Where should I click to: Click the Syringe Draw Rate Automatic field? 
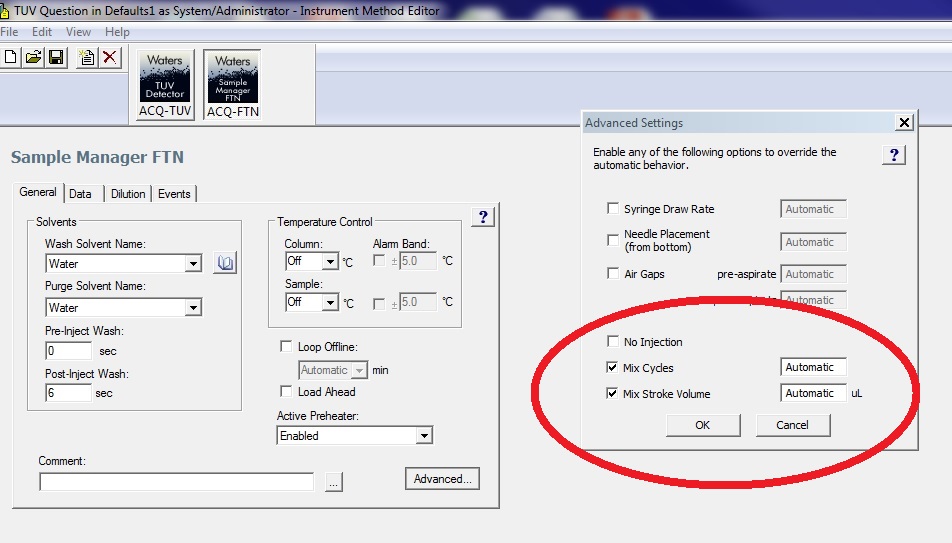tap(813, 209)
